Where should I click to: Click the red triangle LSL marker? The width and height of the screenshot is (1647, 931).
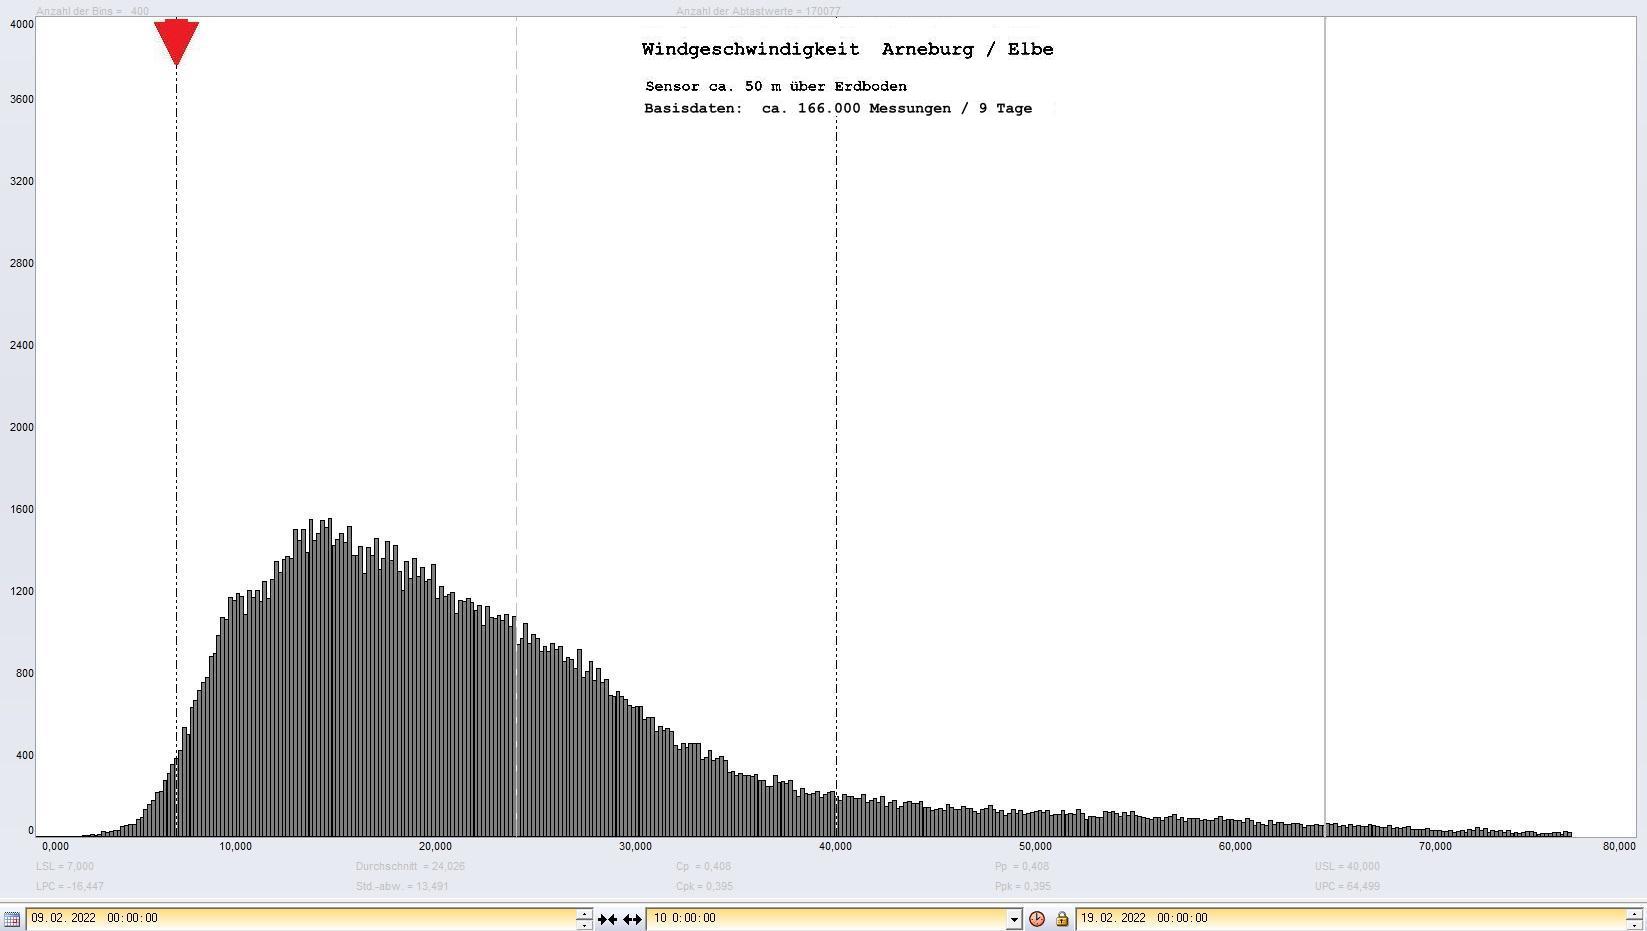coord(176,42)
